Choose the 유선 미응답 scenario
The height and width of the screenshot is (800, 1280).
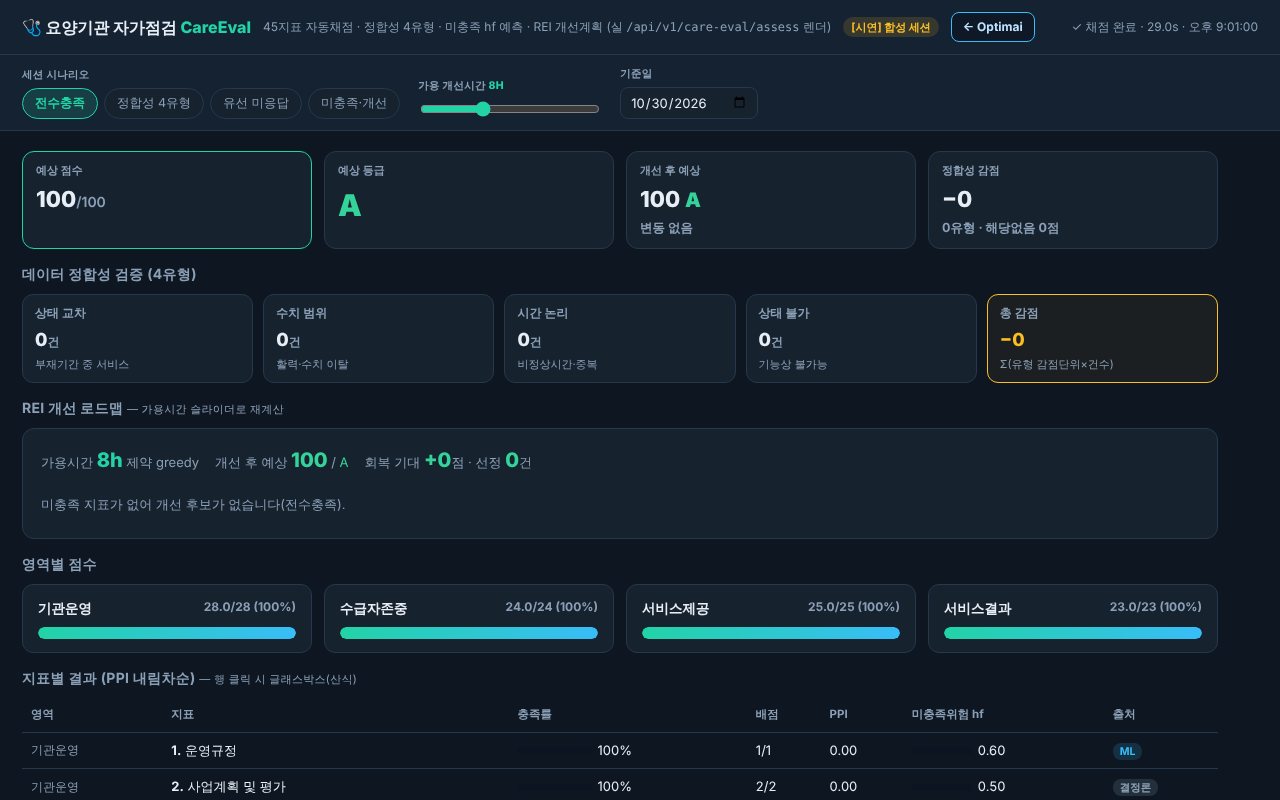coord(256,103)
